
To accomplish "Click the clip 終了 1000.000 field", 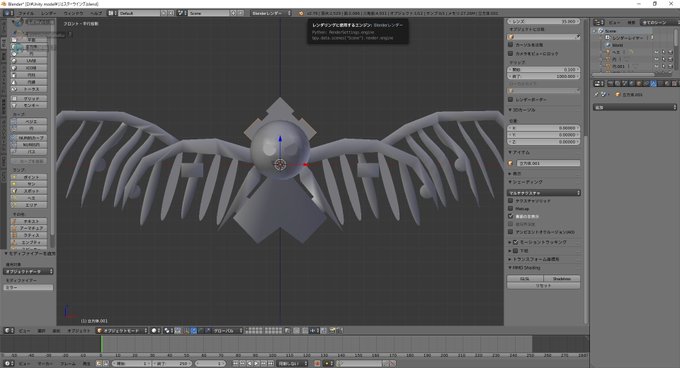I will pyautogui.click(x=544, y=76).
